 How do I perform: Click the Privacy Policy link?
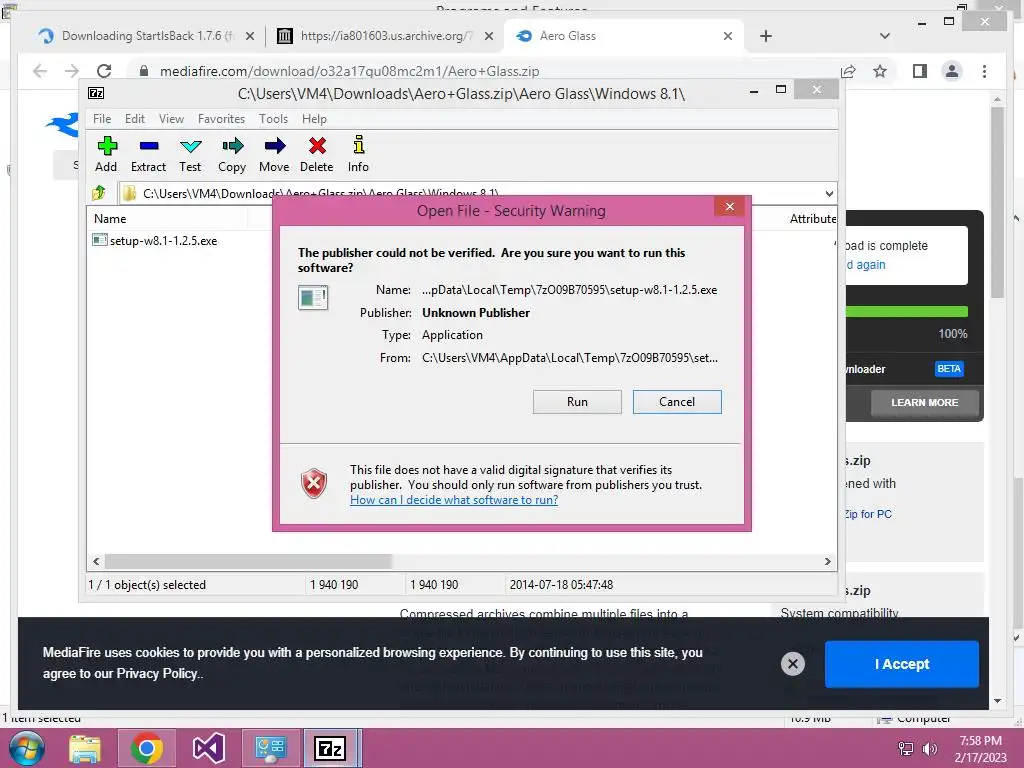pos(157,674)
